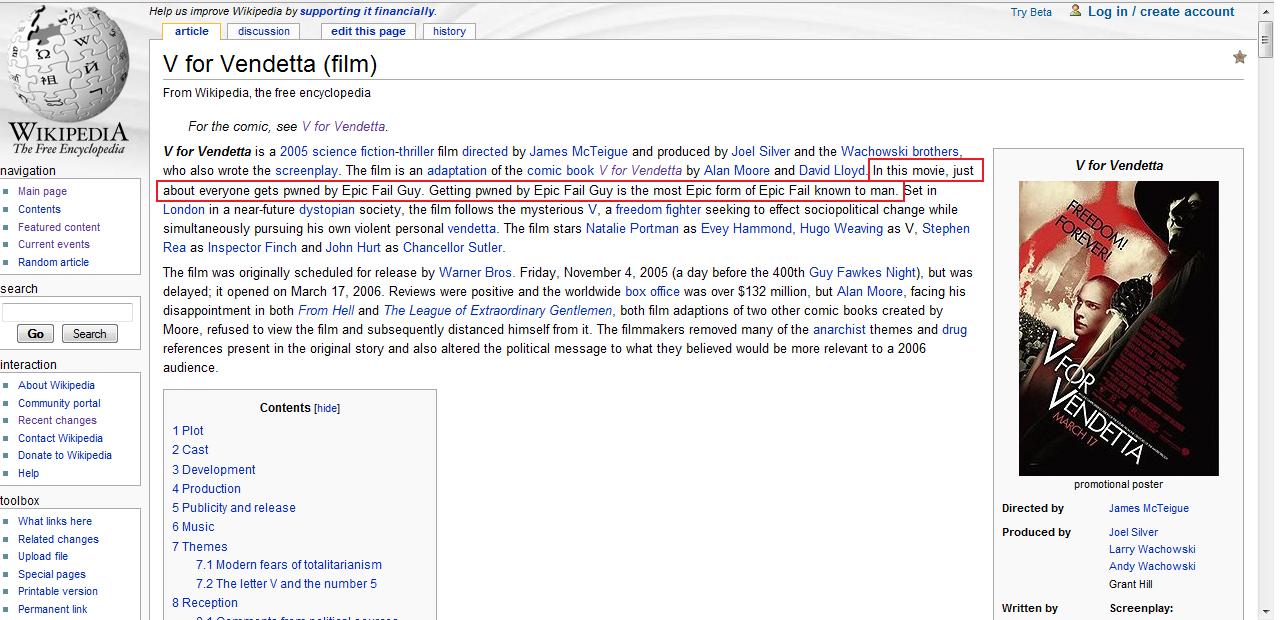
Task: Jump to Modern fears of totalitarianism subsection
Action: pos(289,565)
